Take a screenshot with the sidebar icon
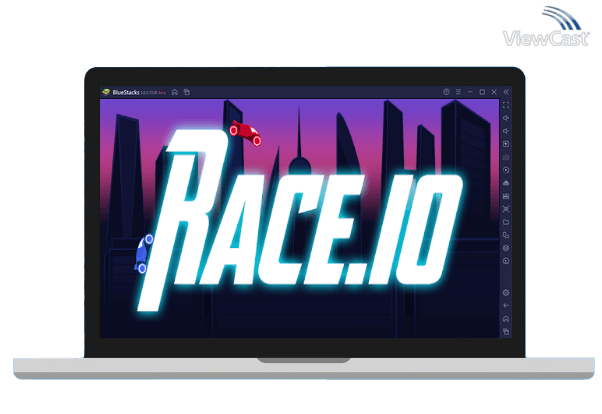 (506, 209)
